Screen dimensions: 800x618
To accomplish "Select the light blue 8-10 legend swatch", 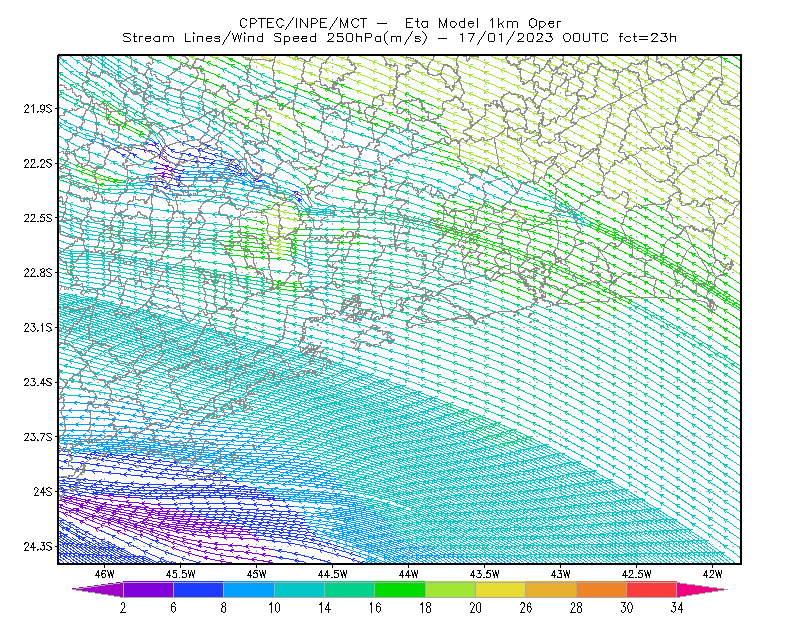I will (x=249, y=590).
